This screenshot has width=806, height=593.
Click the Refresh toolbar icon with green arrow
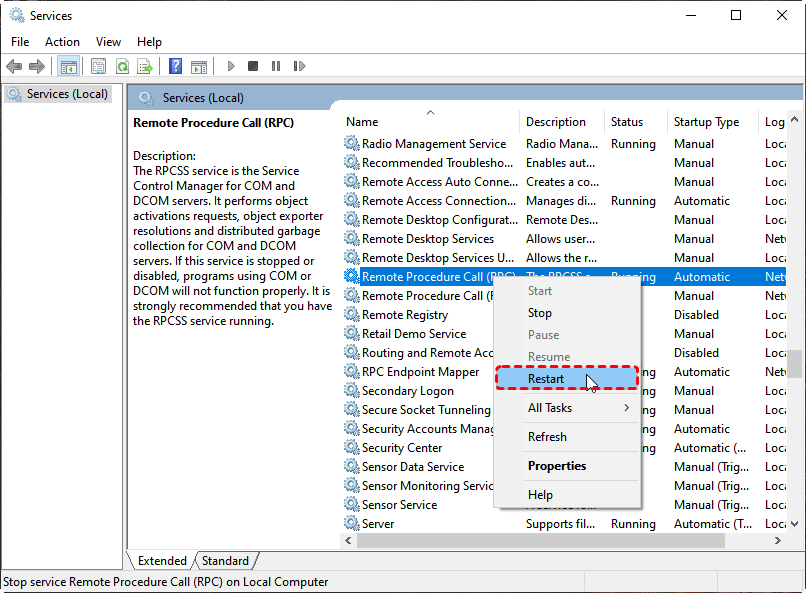[x=122, y=67]
